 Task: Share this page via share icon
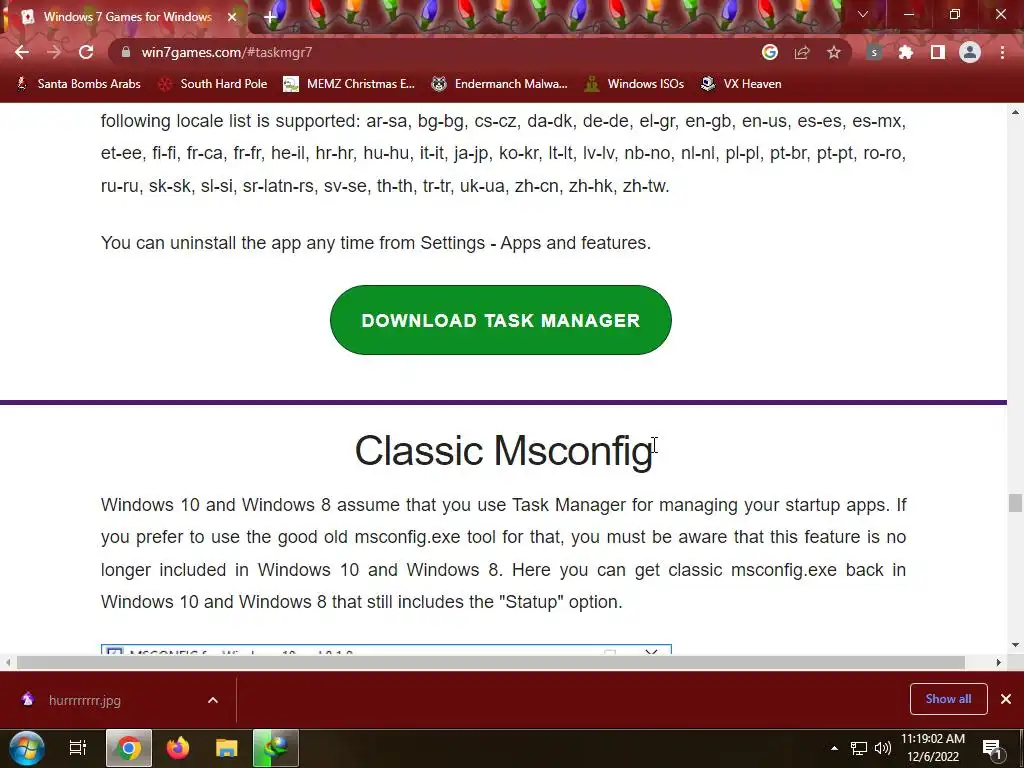click(x=802, y=52)
